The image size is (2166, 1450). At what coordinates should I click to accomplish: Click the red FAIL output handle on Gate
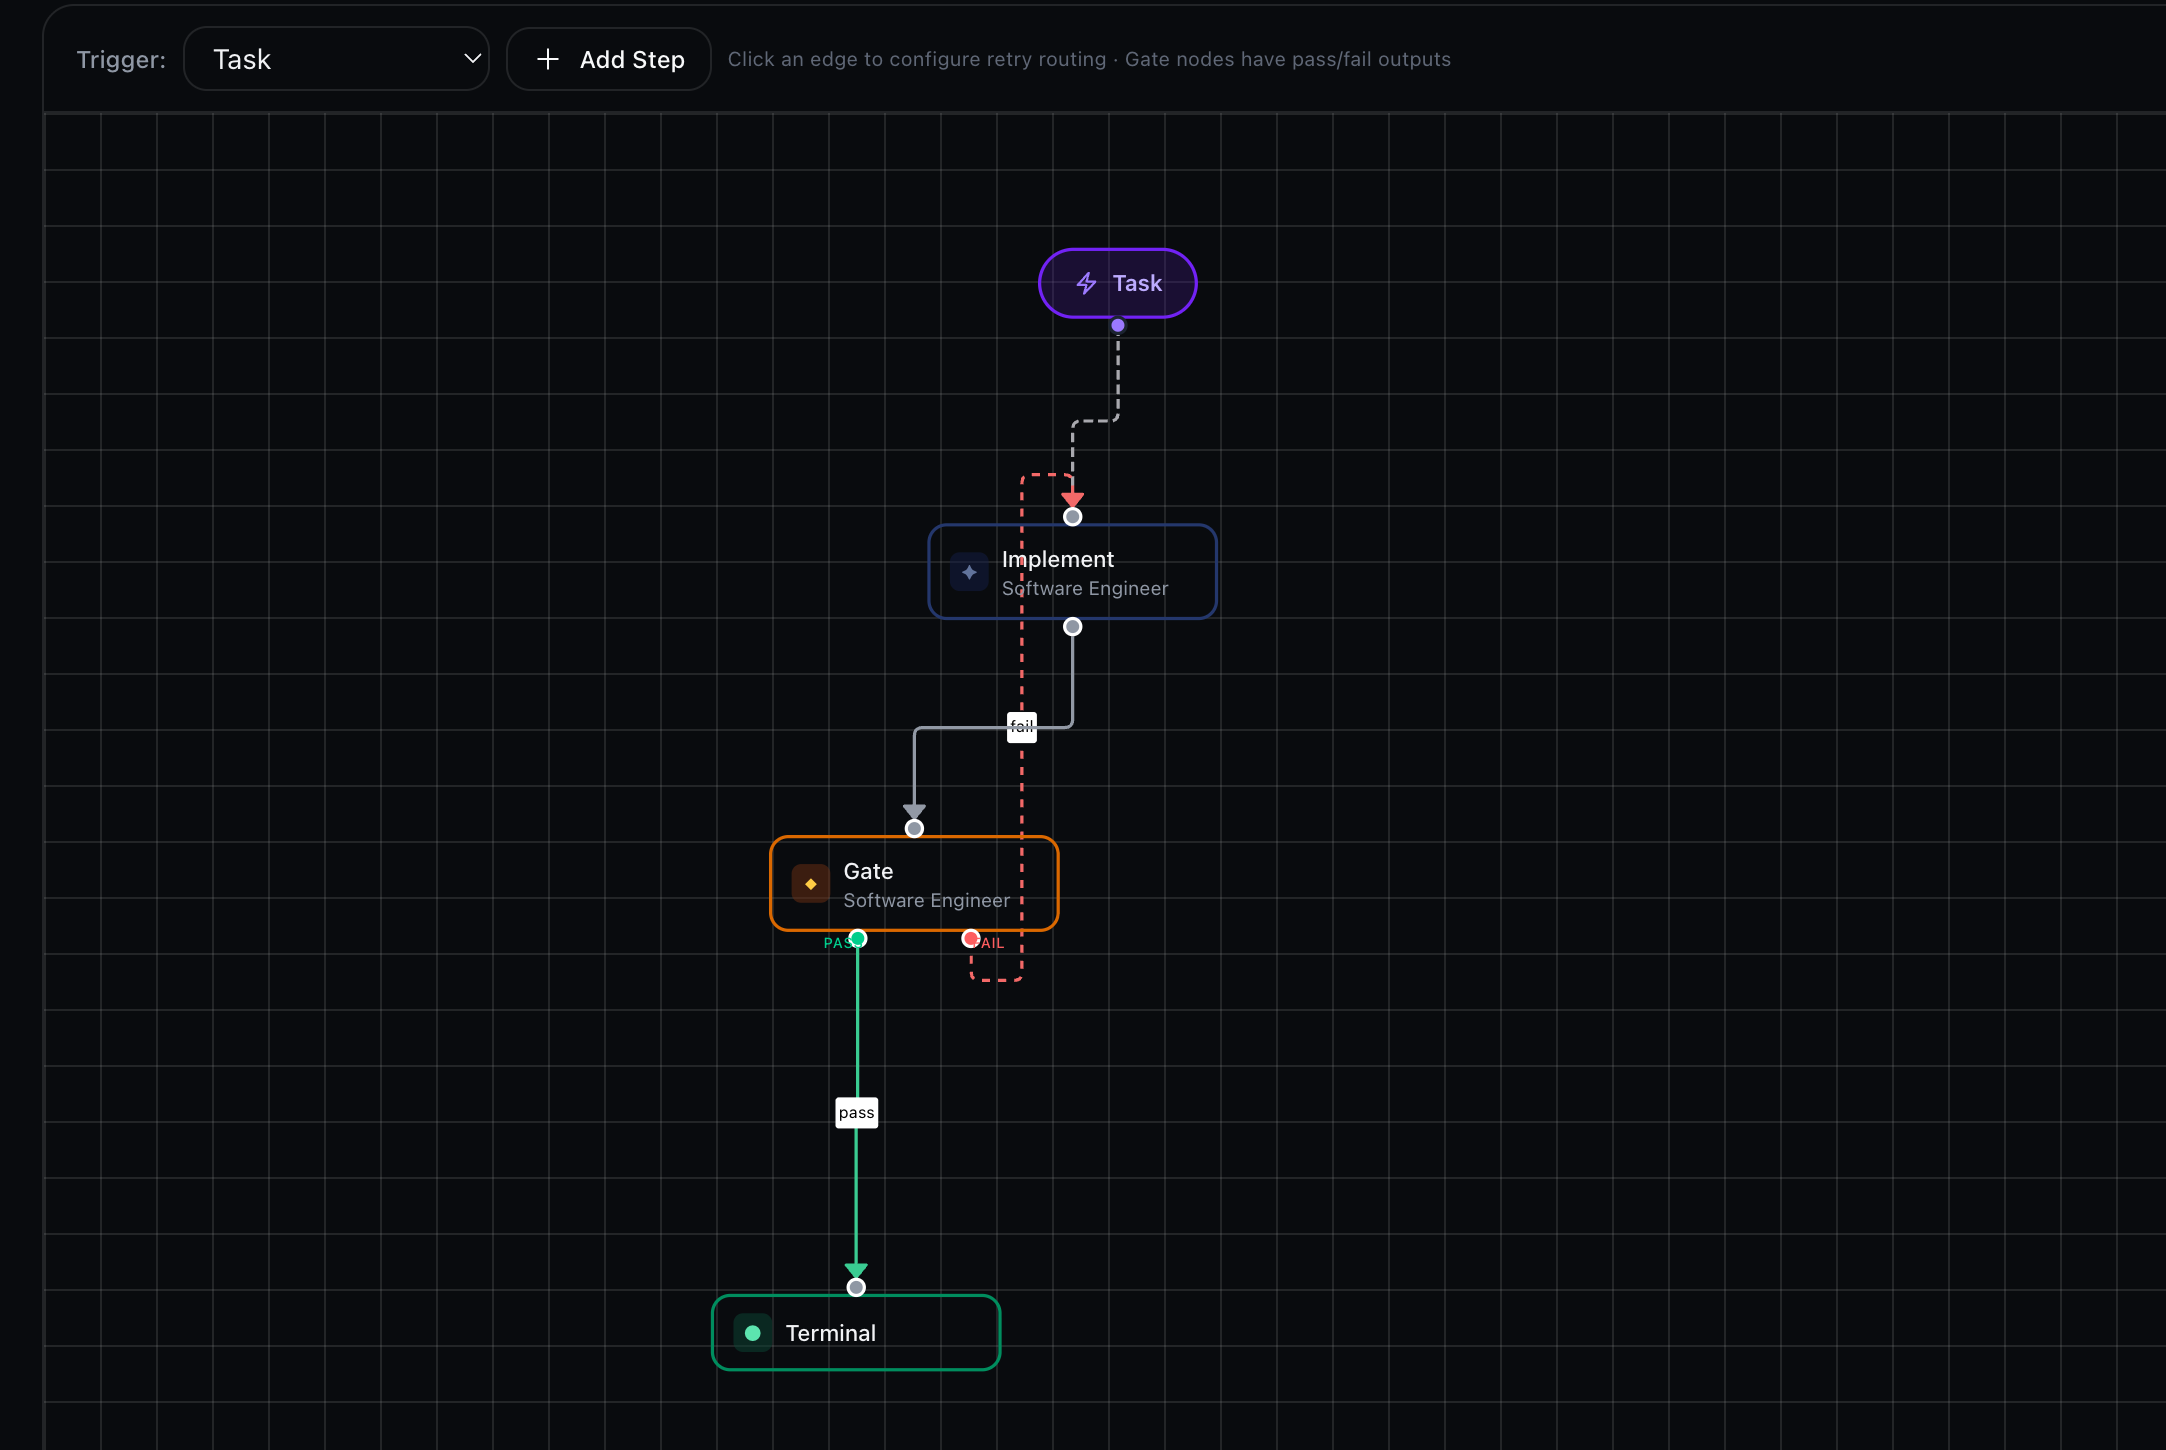tap(971, 939)
